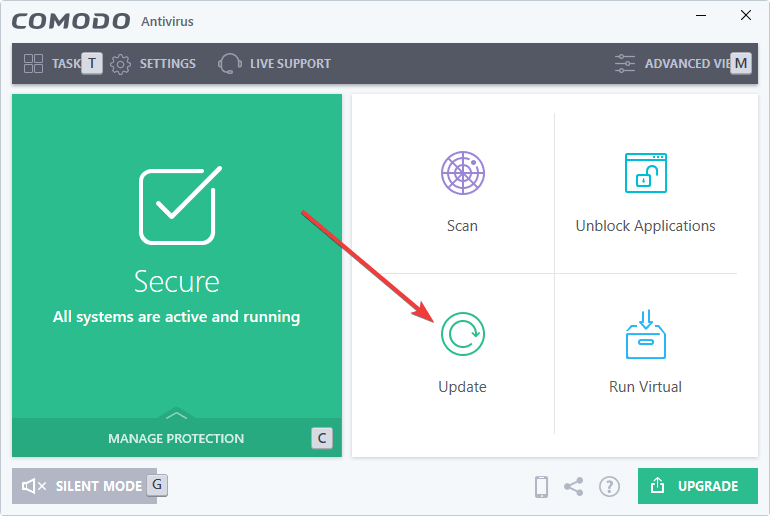Open LIVE SUPPORT from the top bar
Screen dimensions: 770x516
coord(290,64)
